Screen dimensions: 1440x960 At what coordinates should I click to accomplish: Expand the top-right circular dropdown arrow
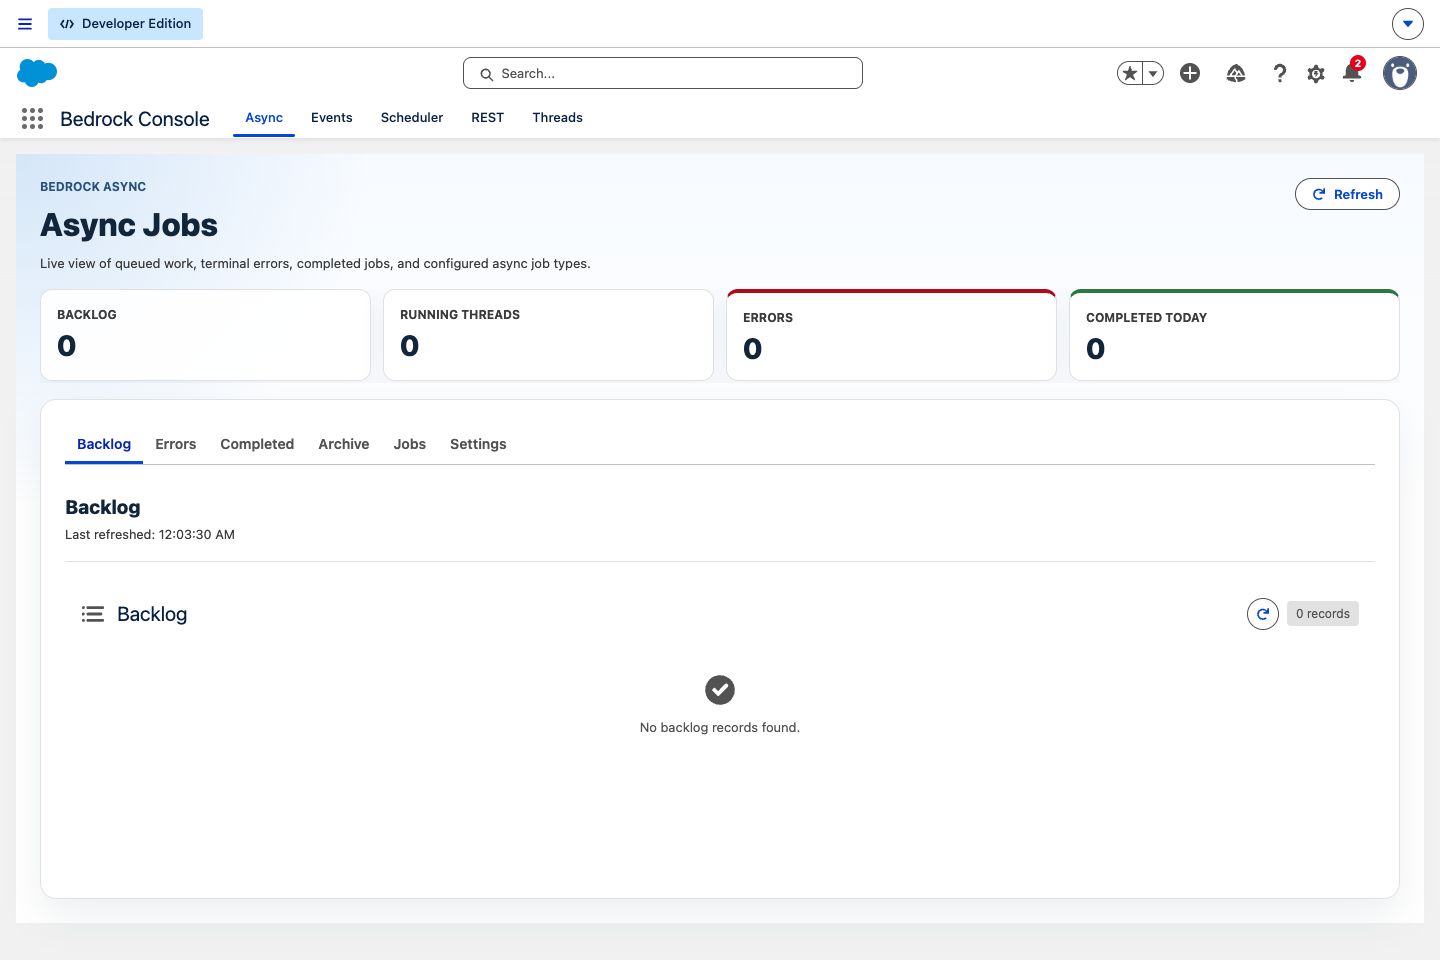coord(1407,23)
